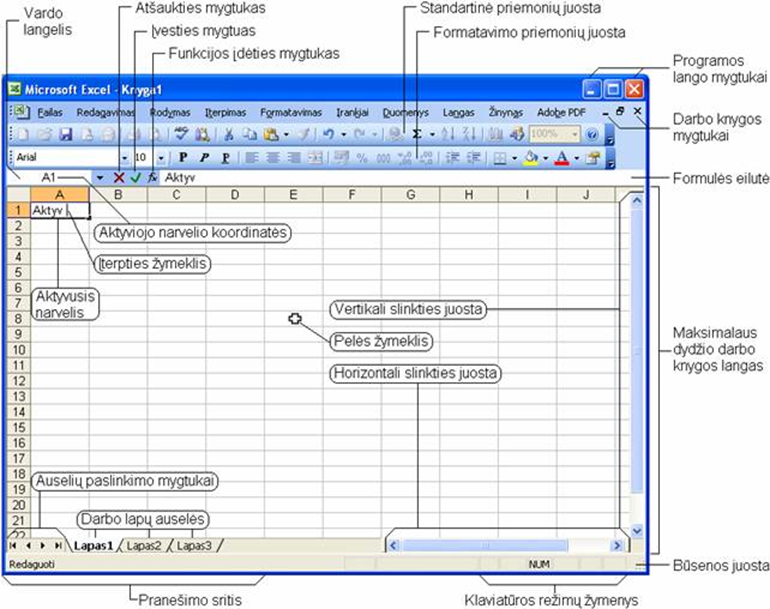770x609 pixels.
Task: Open the 100% zoom dropdown
Action: 574,134
